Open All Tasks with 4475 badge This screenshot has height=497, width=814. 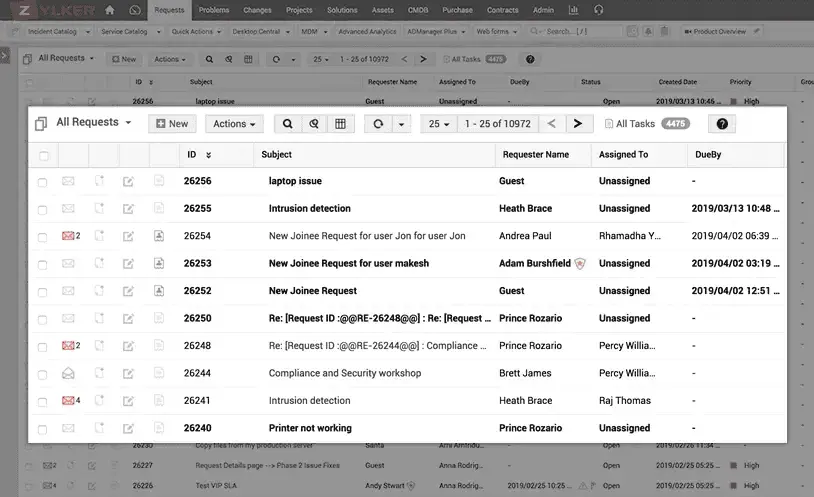(x=647, y=124)
